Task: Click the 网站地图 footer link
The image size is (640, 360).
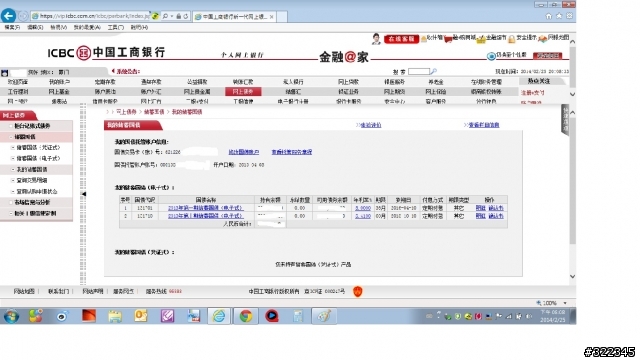Action: pos(24,291)
